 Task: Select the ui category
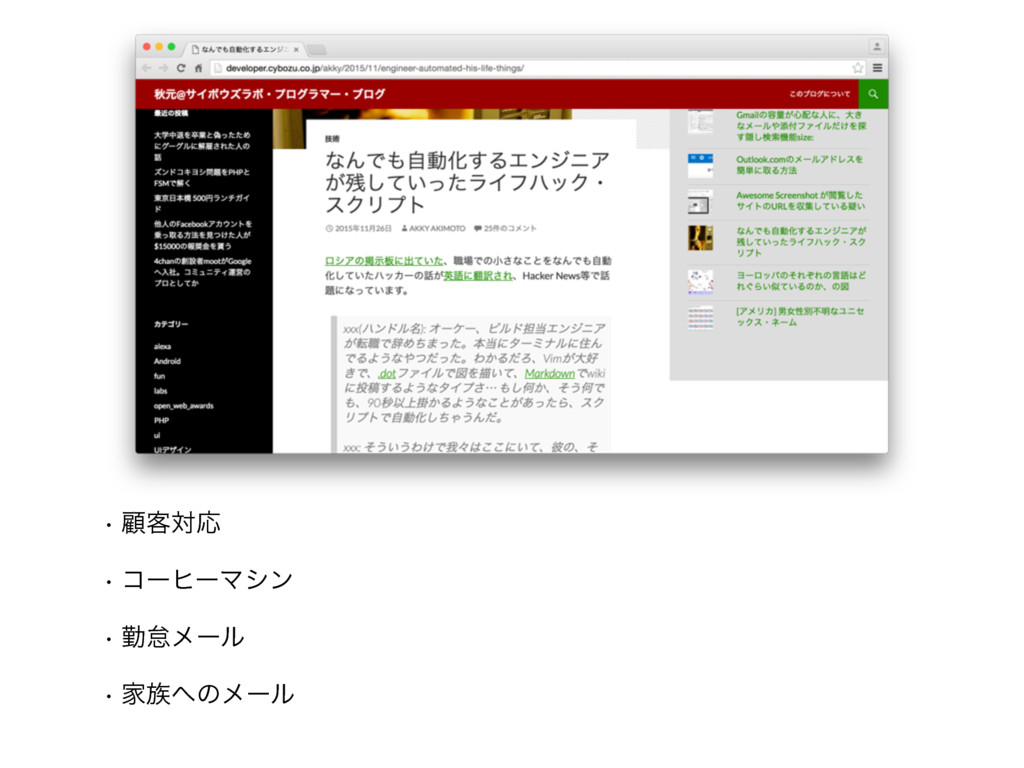157,436
